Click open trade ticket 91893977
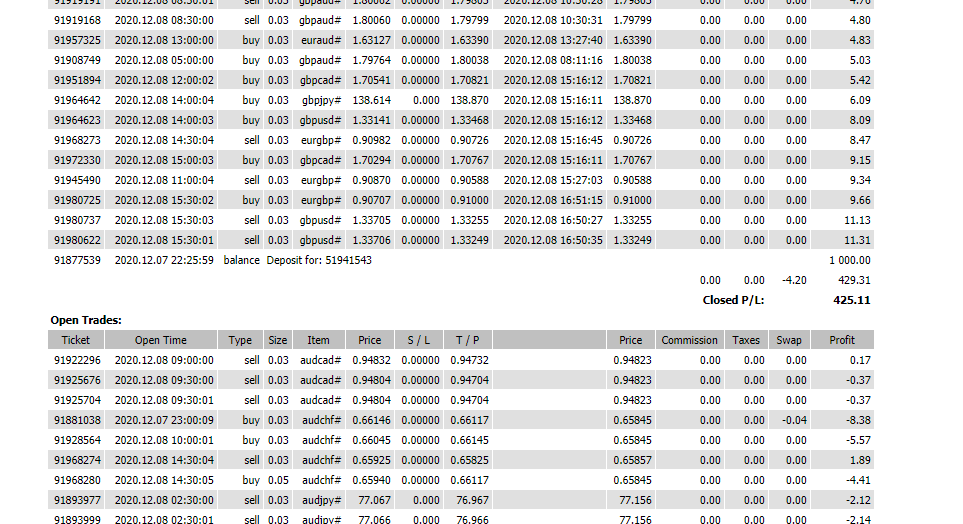Viewport: 963px width, 524px height. 77,500
